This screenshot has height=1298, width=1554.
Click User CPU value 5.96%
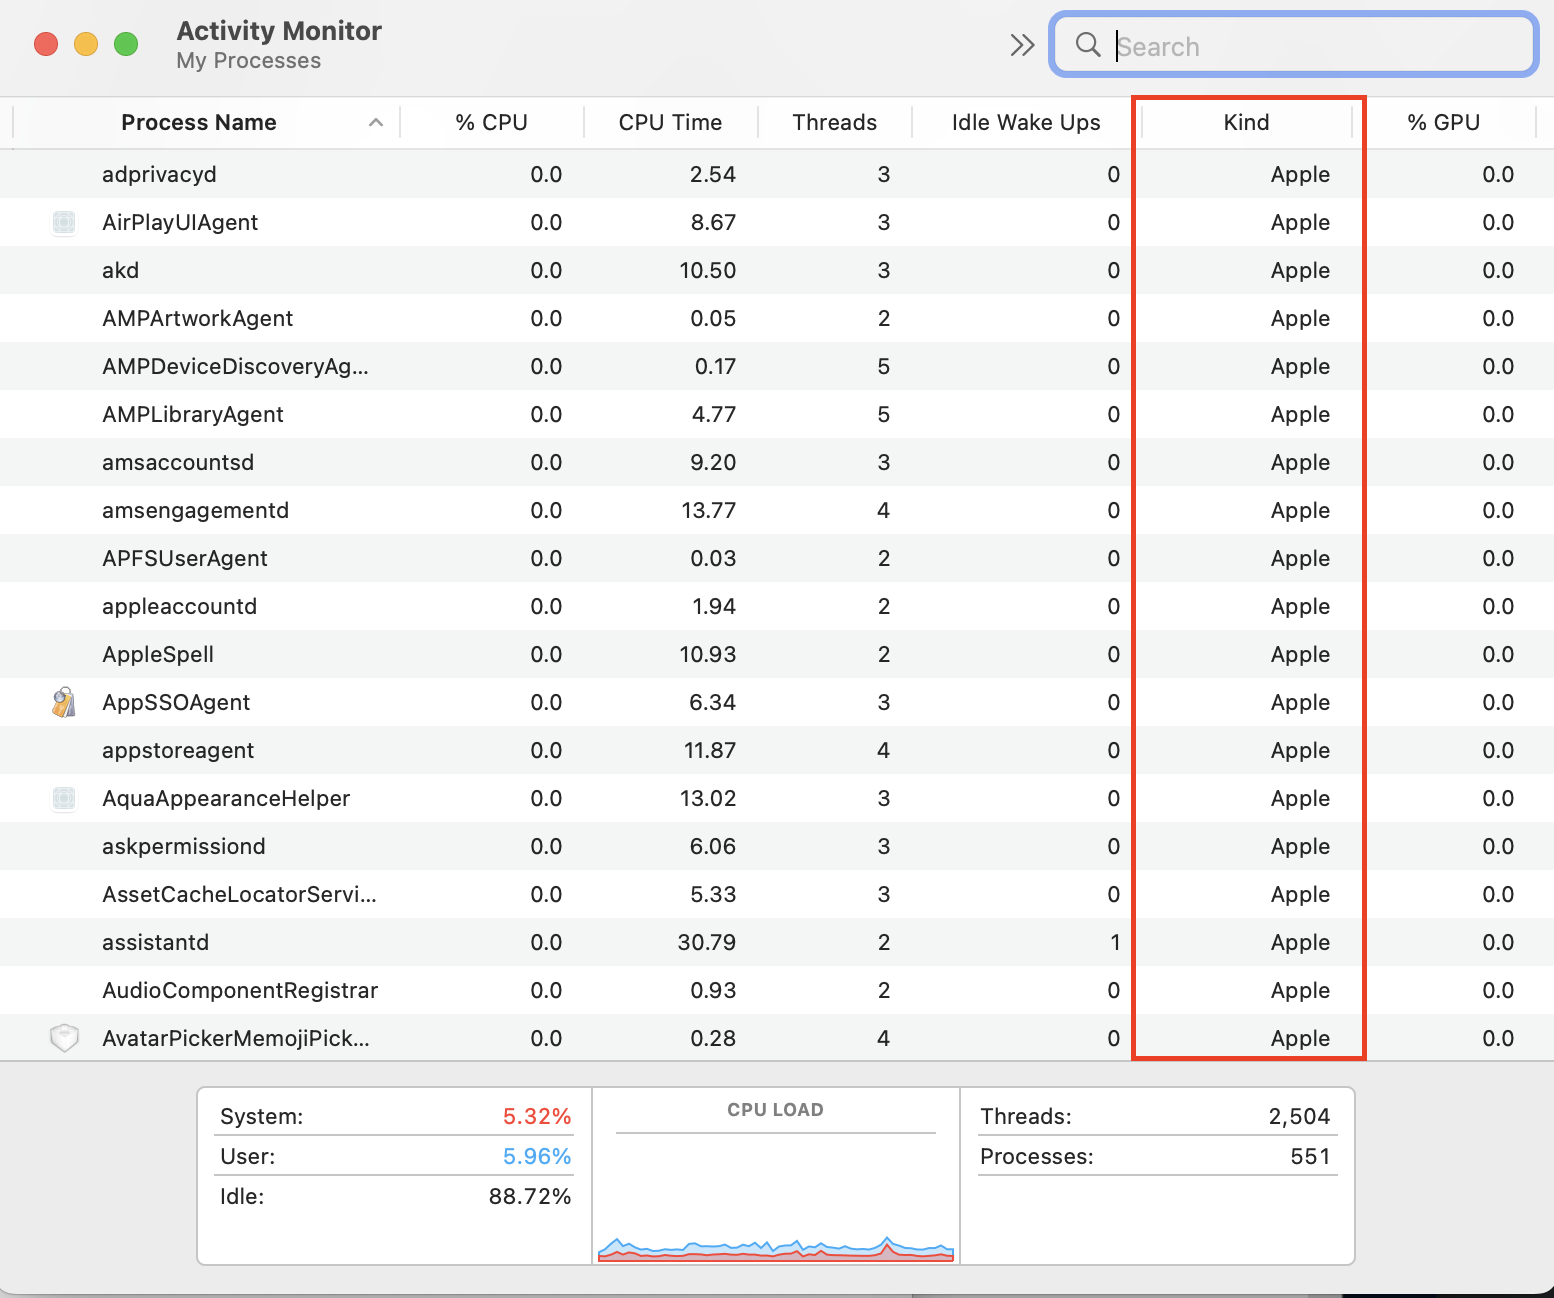(537, 1156)
